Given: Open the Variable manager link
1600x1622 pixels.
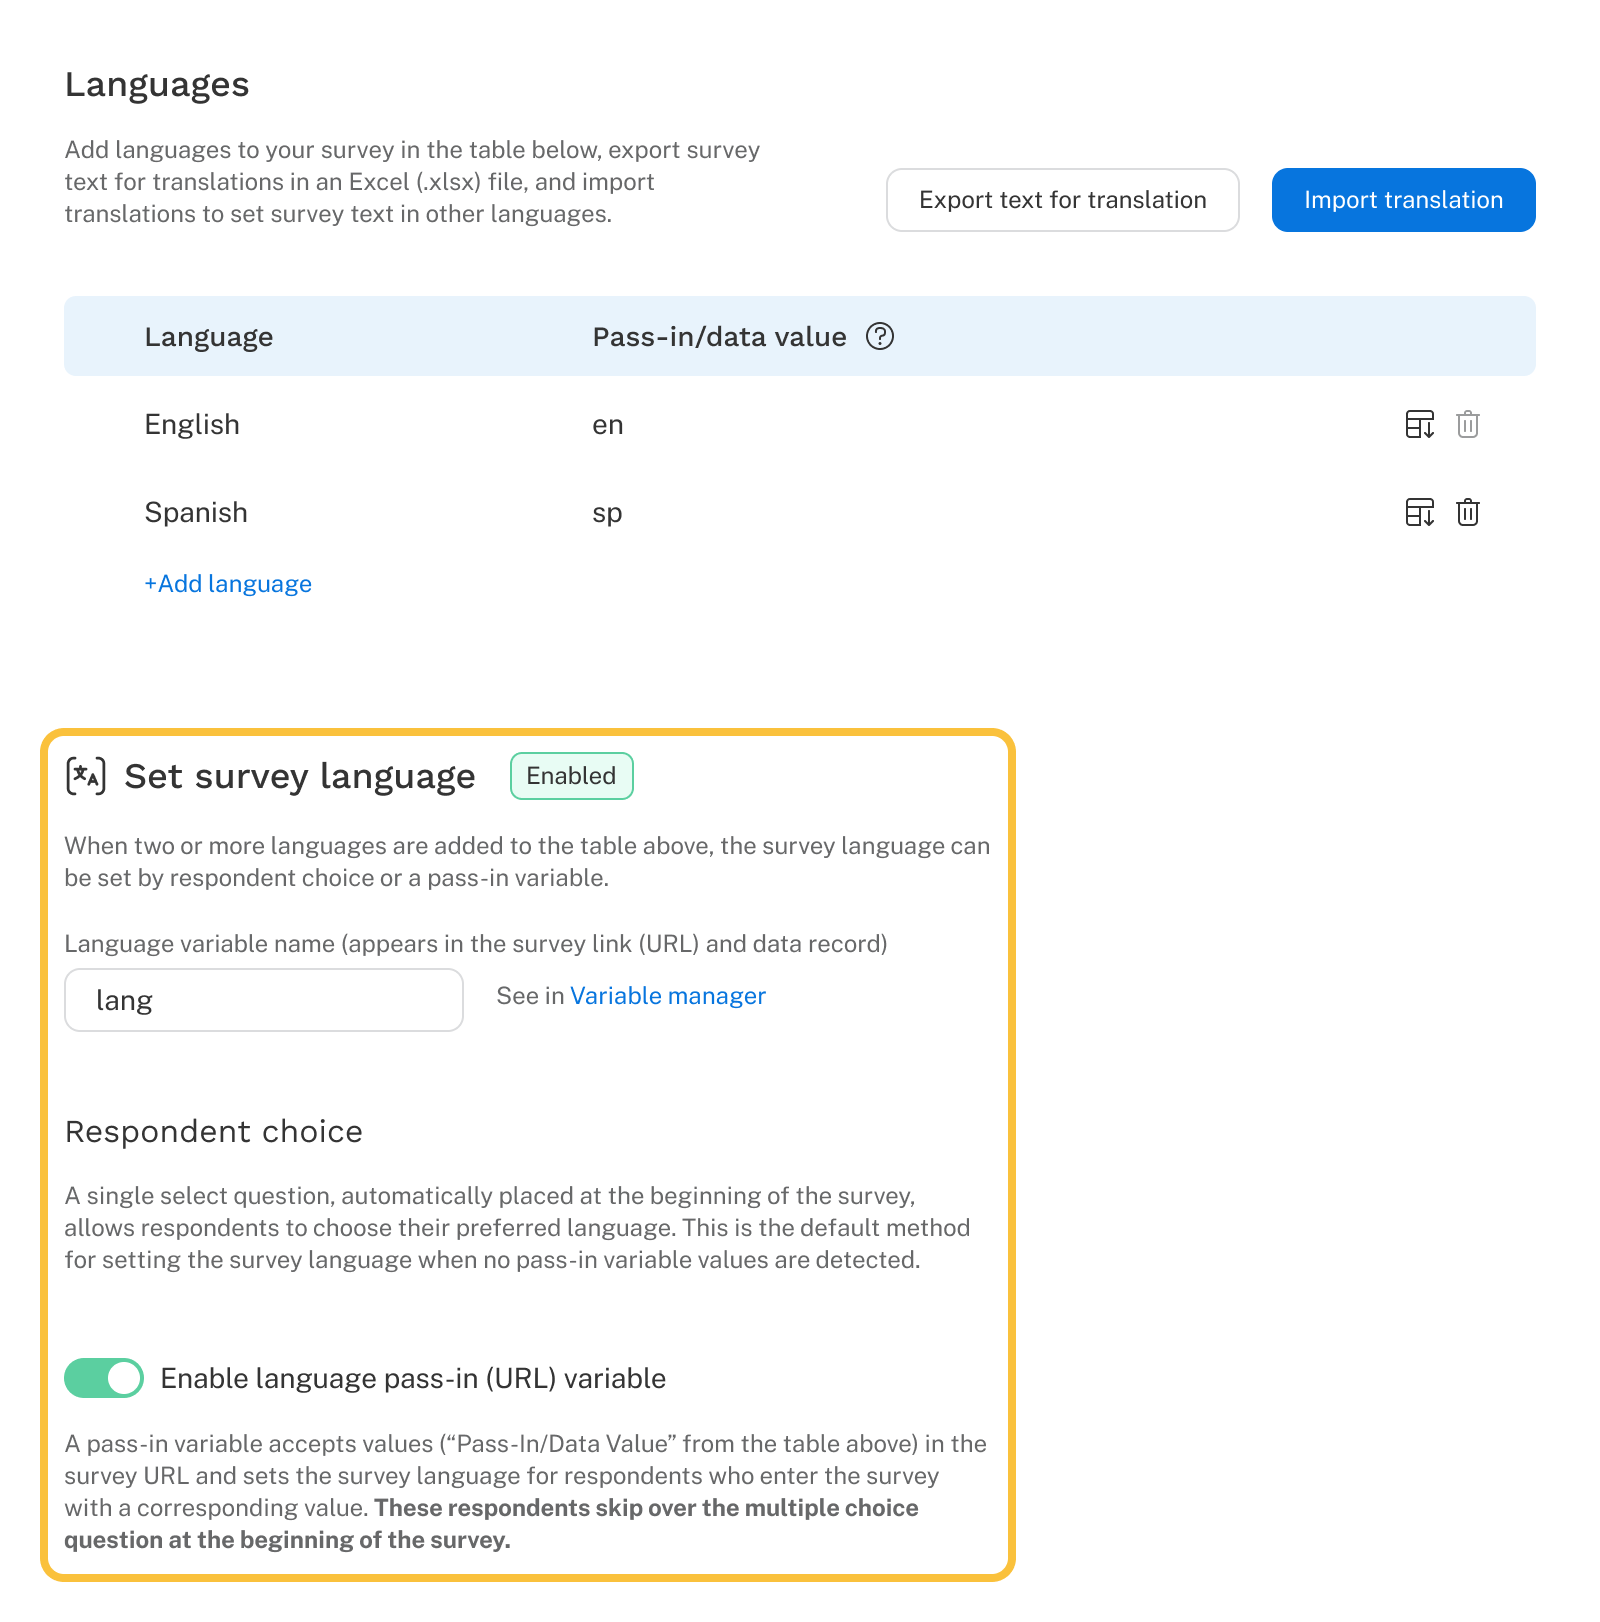Looking at the screenshot, I should pyautogui.click(x=668, y=996).
